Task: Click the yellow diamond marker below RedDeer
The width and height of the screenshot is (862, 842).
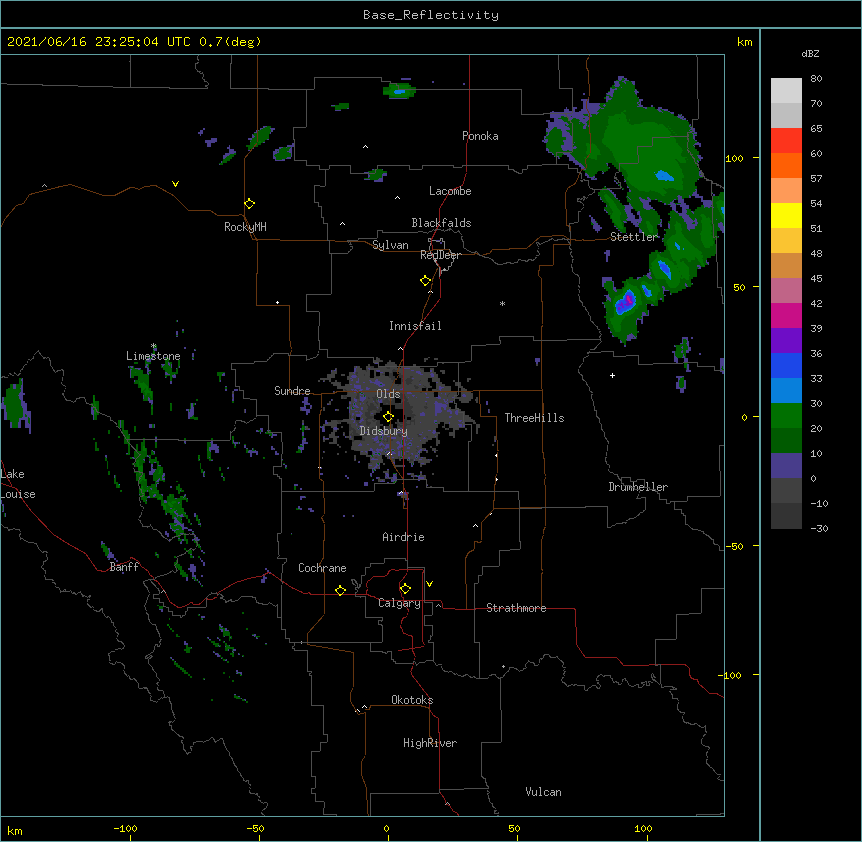Action: pyautogui.click(x=426, y=281)
